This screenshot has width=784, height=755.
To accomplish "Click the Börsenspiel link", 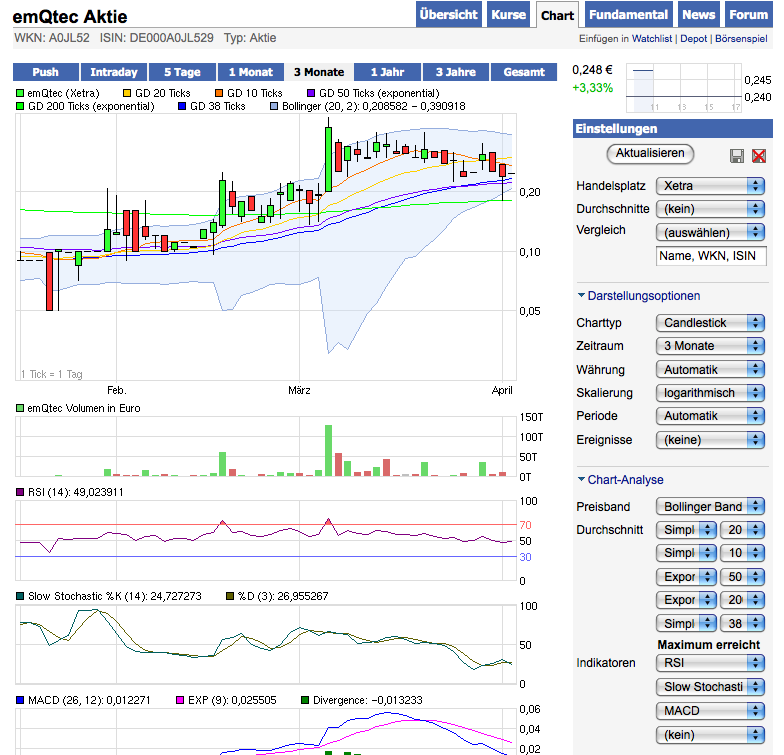I will [741, 38].
